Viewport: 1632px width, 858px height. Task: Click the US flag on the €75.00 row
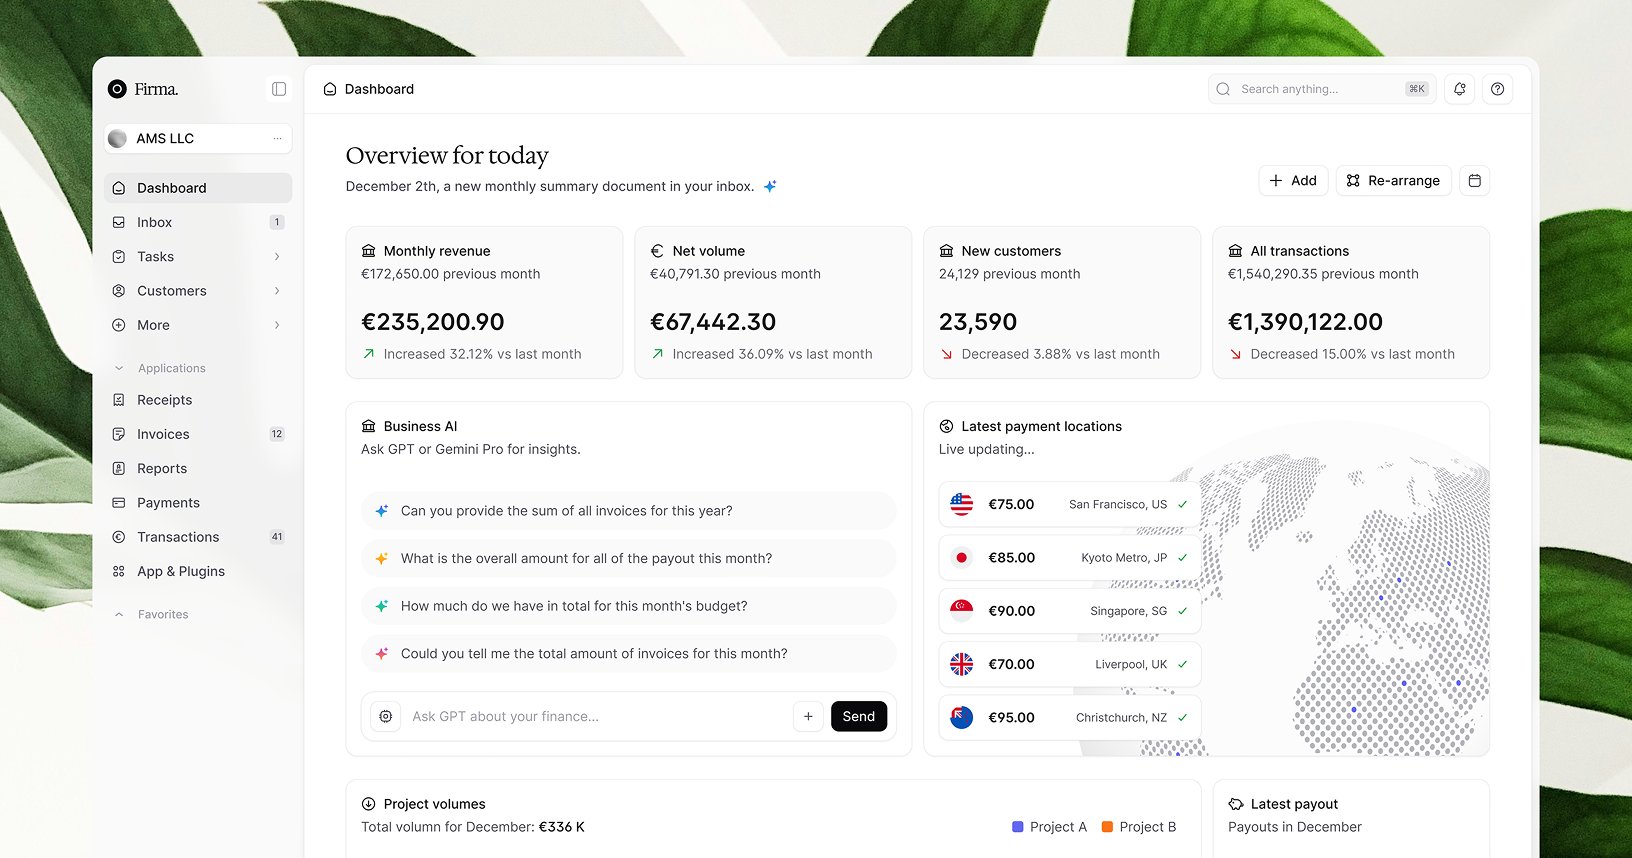[962, 504]
